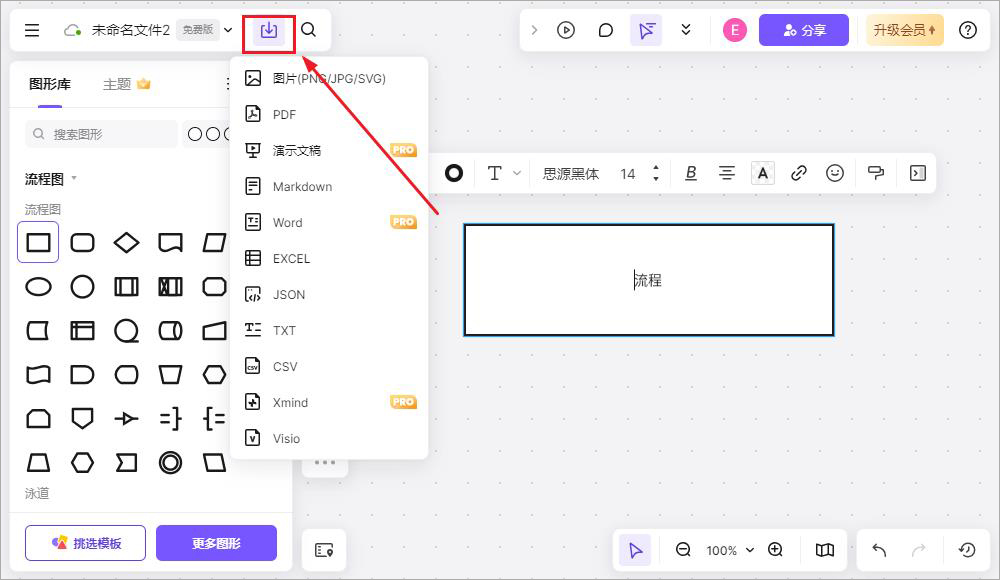Screen dimensions: 1000x580
Task: Insert emoji using the smiley icon
Action: 835,173
